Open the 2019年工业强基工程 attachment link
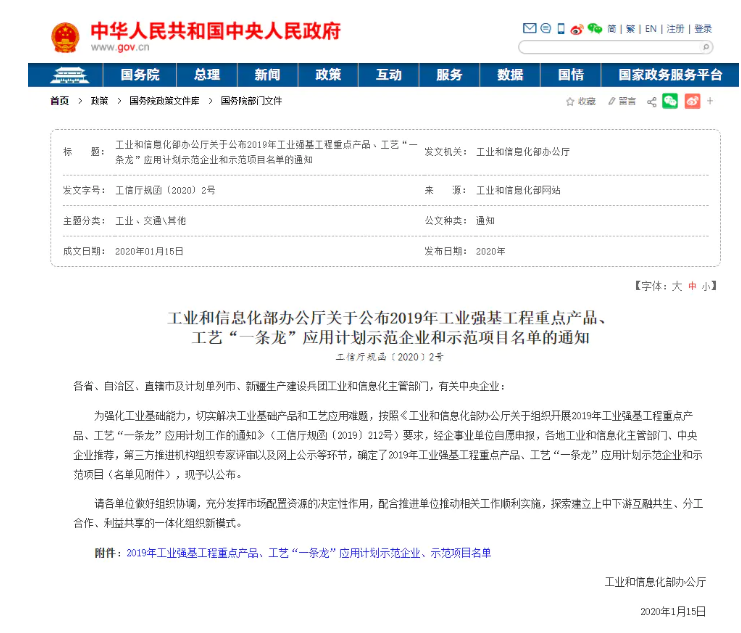The image size is (741, 633). tap(308, 553)
